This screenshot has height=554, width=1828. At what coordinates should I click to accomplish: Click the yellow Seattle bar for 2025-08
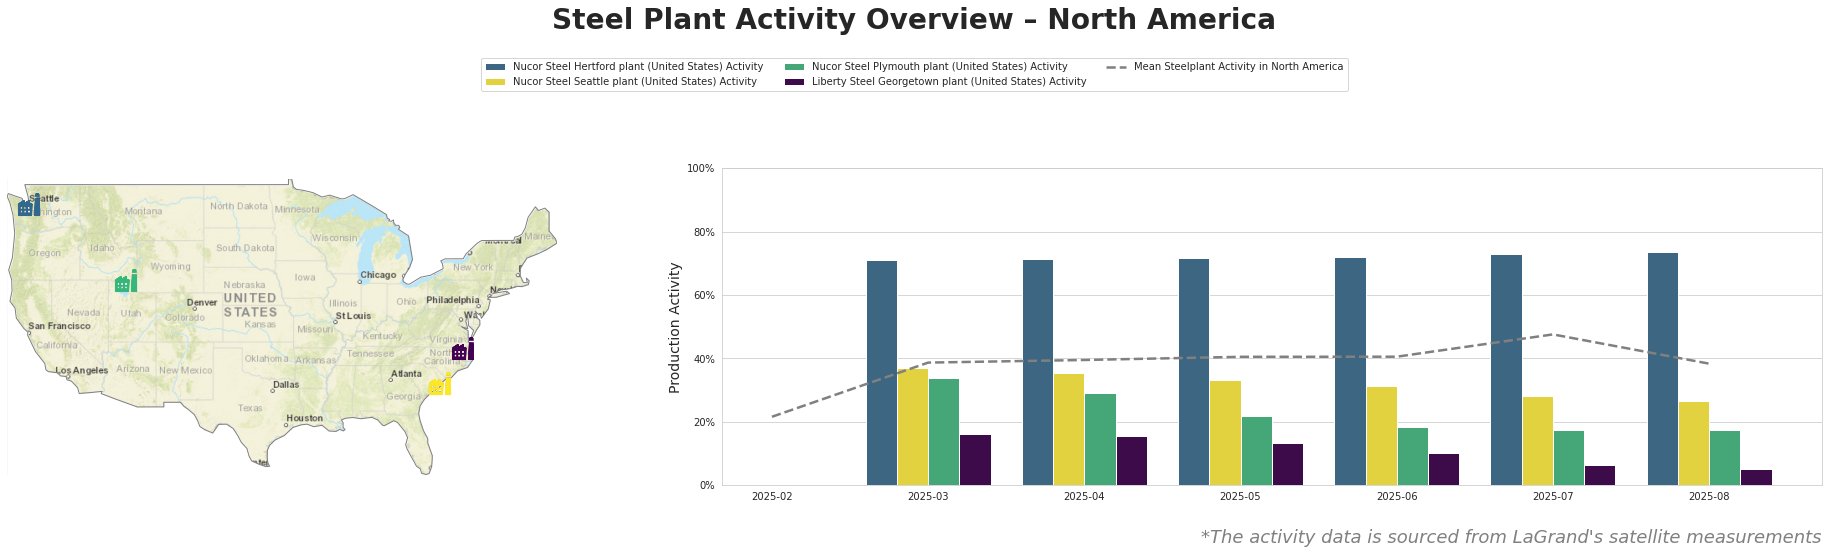(x=1693, y=443)
